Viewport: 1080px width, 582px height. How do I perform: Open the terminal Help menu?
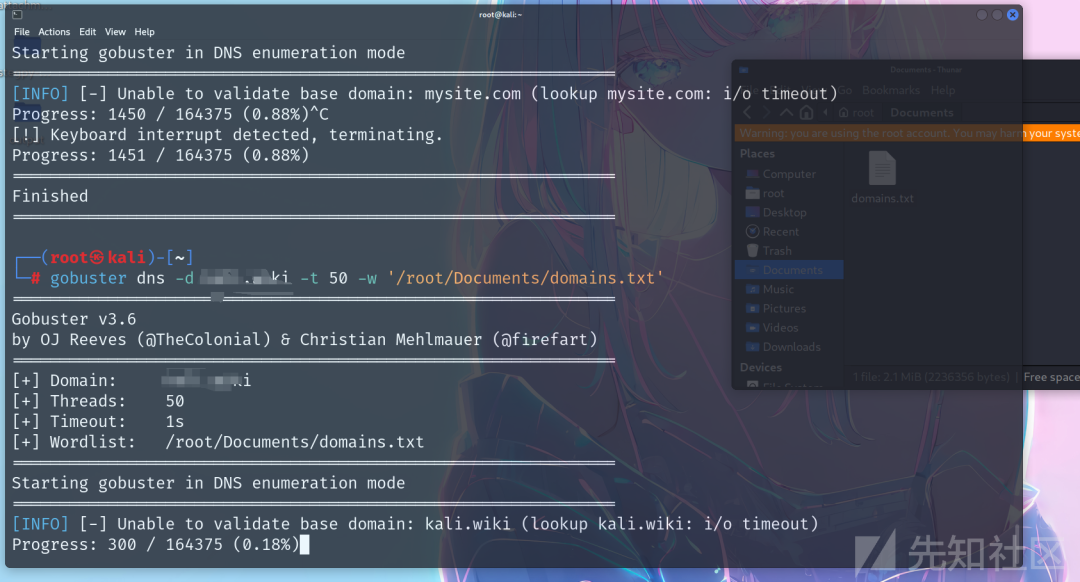(x=144, y=32)
